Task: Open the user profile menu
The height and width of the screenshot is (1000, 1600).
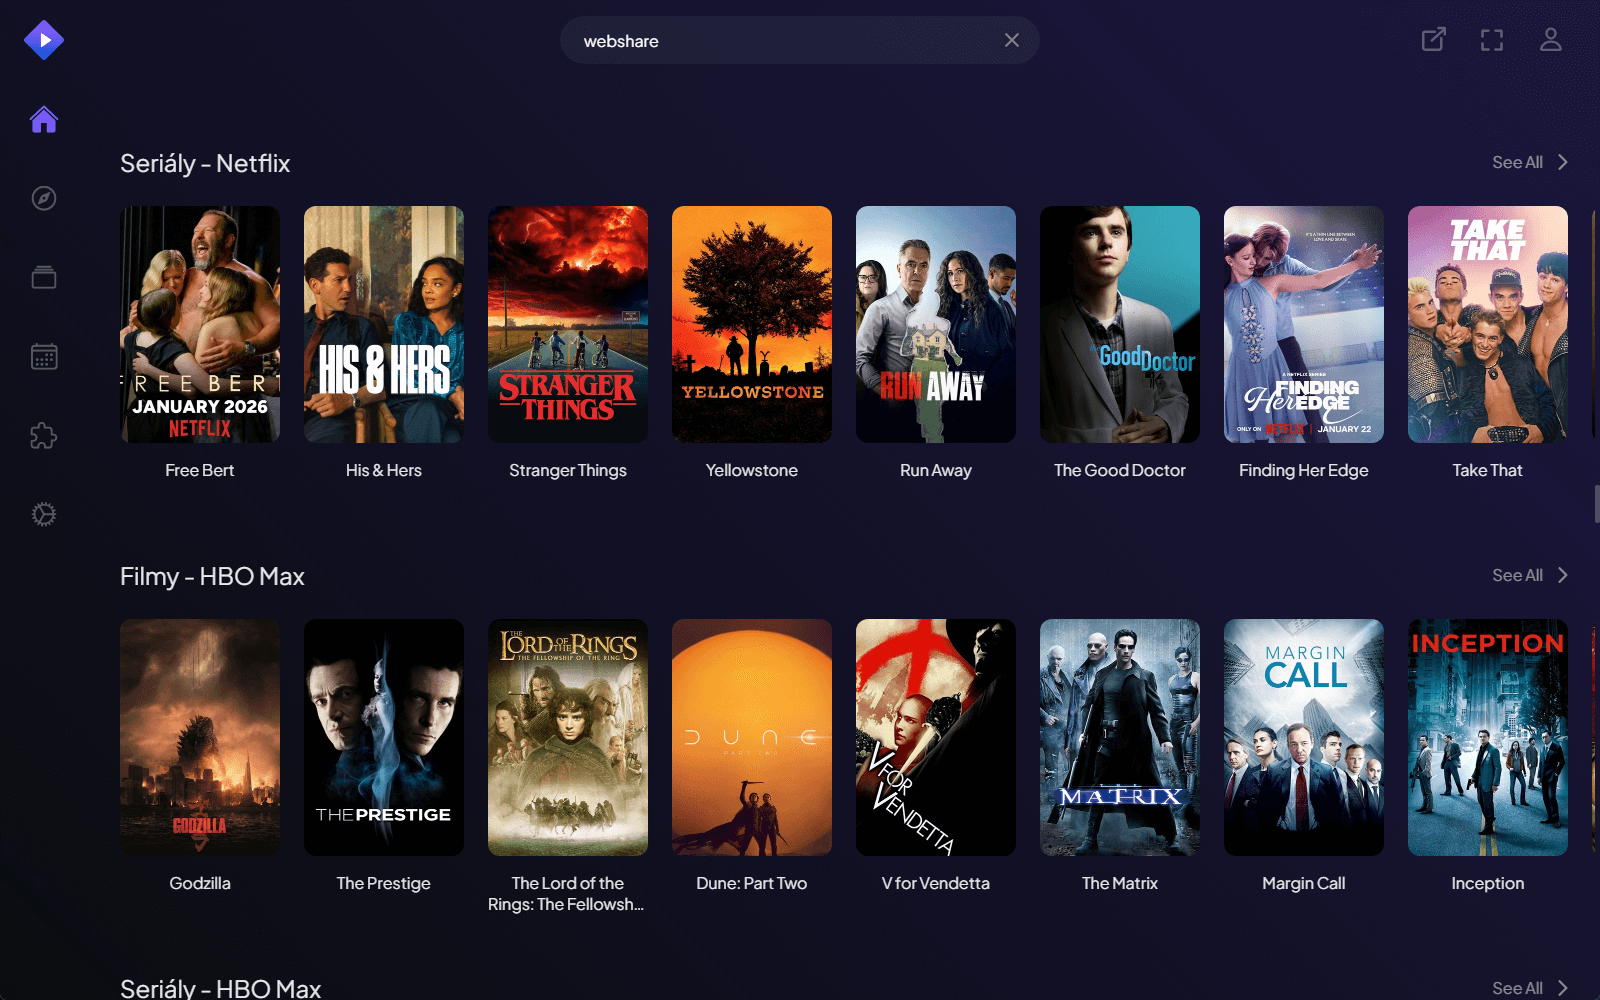Action: pyautogui.click(x=1550, y=40)
